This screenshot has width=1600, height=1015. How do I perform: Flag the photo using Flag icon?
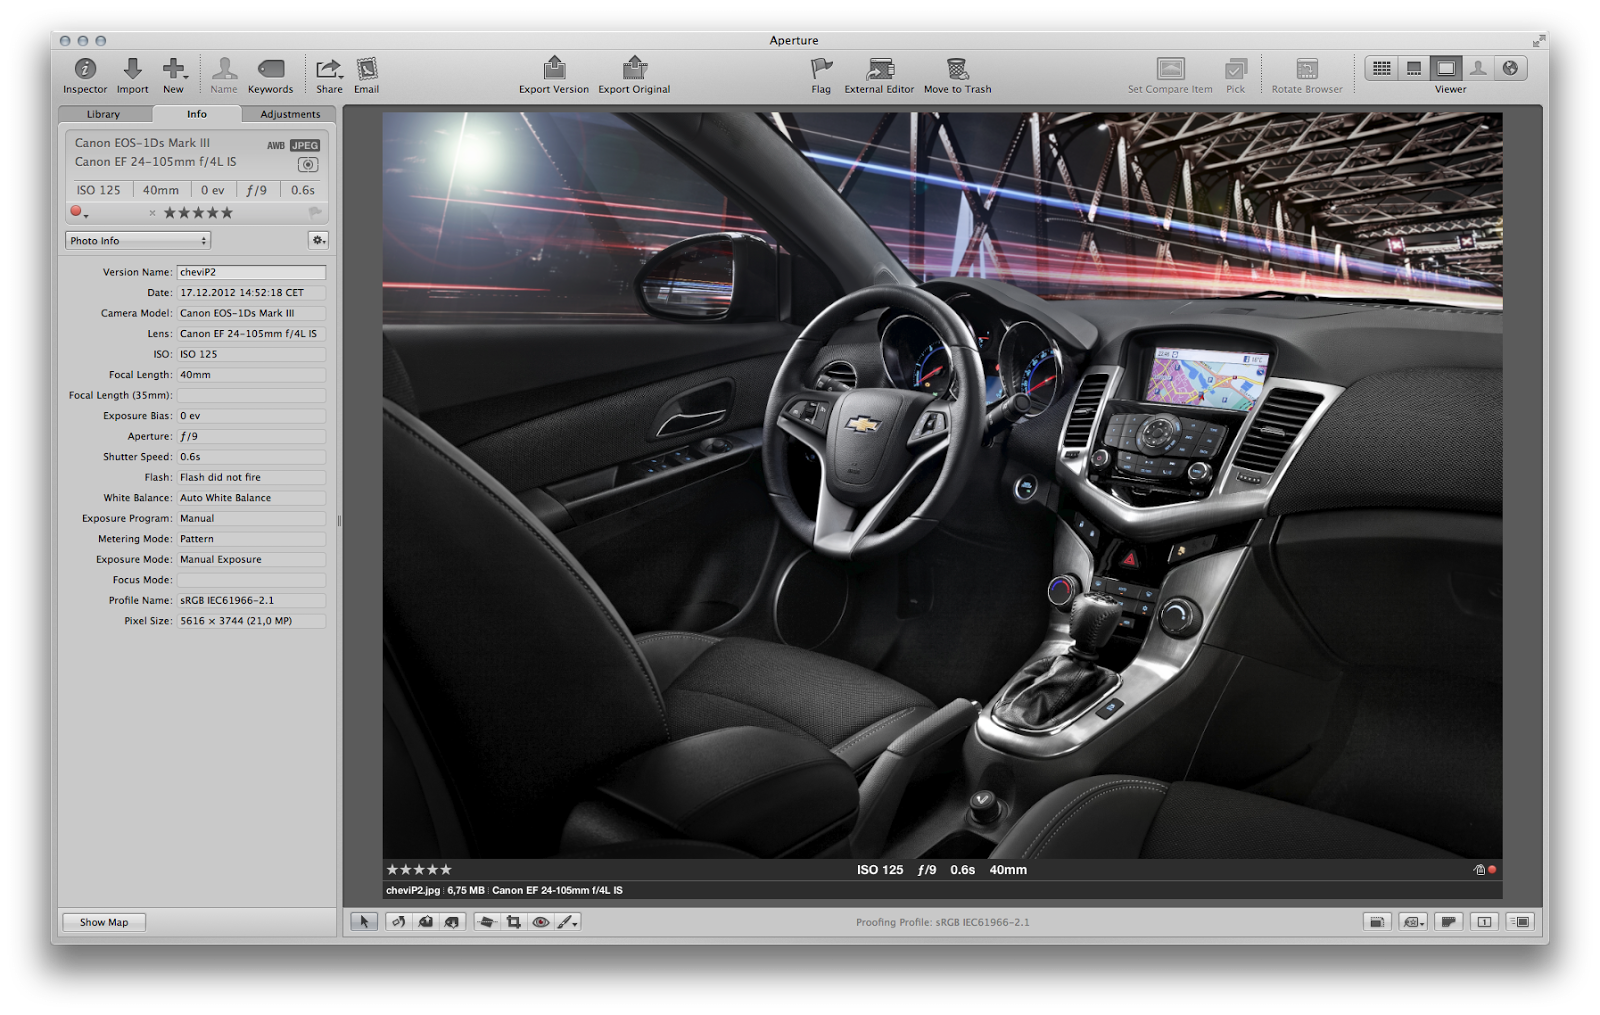click(821, 68)
